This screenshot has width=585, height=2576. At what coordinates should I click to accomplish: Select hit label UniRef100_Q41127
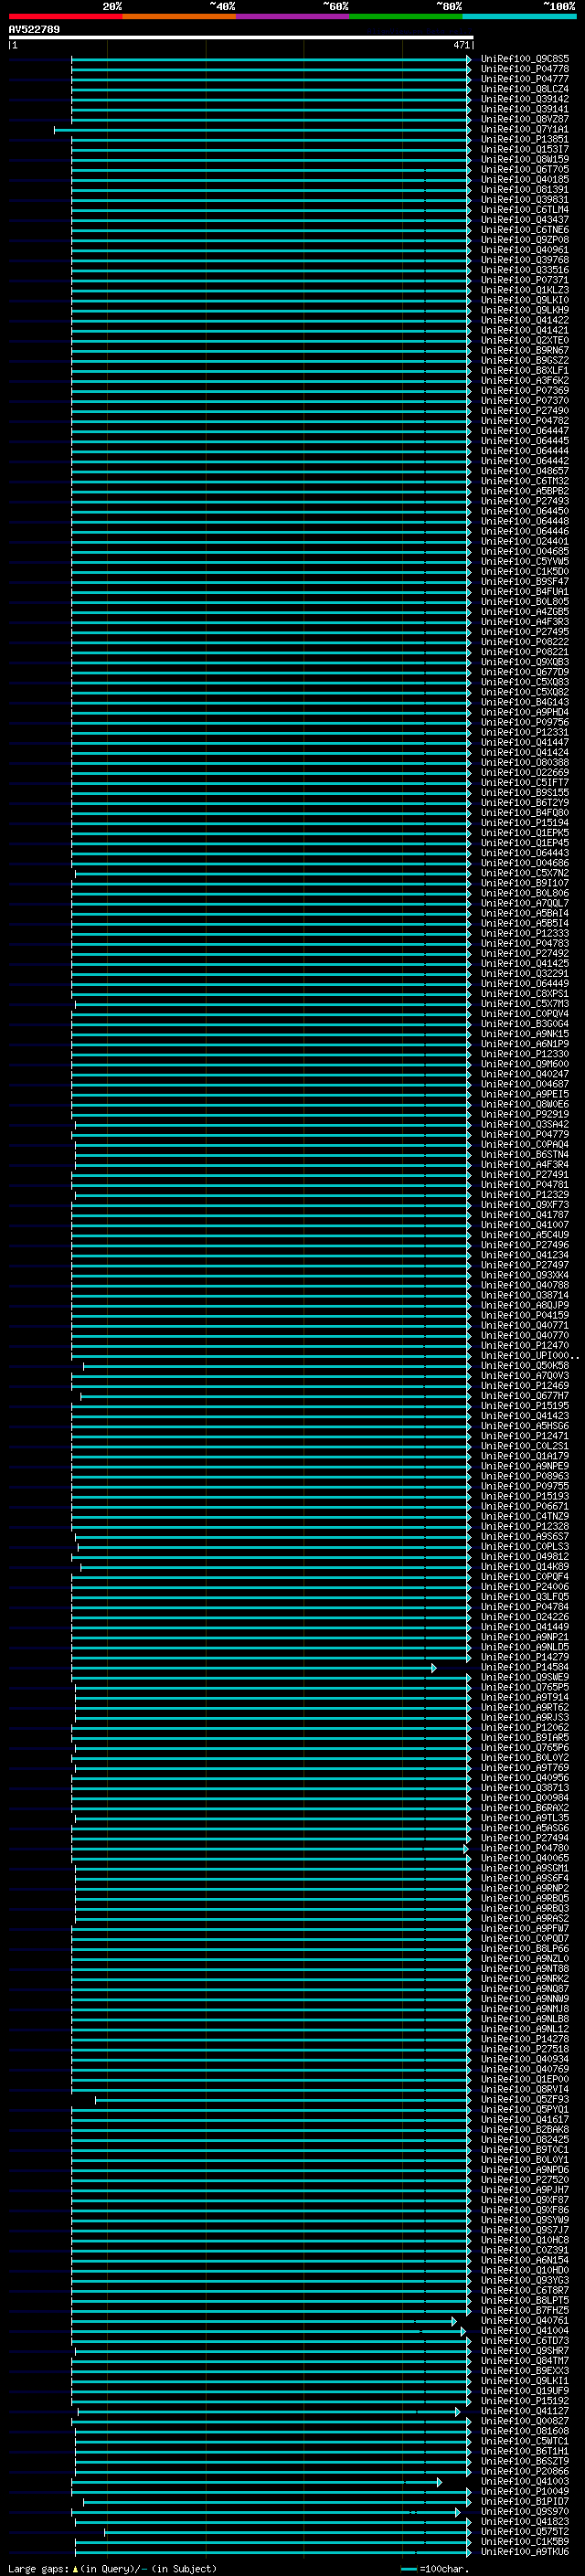pos(525,2411)
